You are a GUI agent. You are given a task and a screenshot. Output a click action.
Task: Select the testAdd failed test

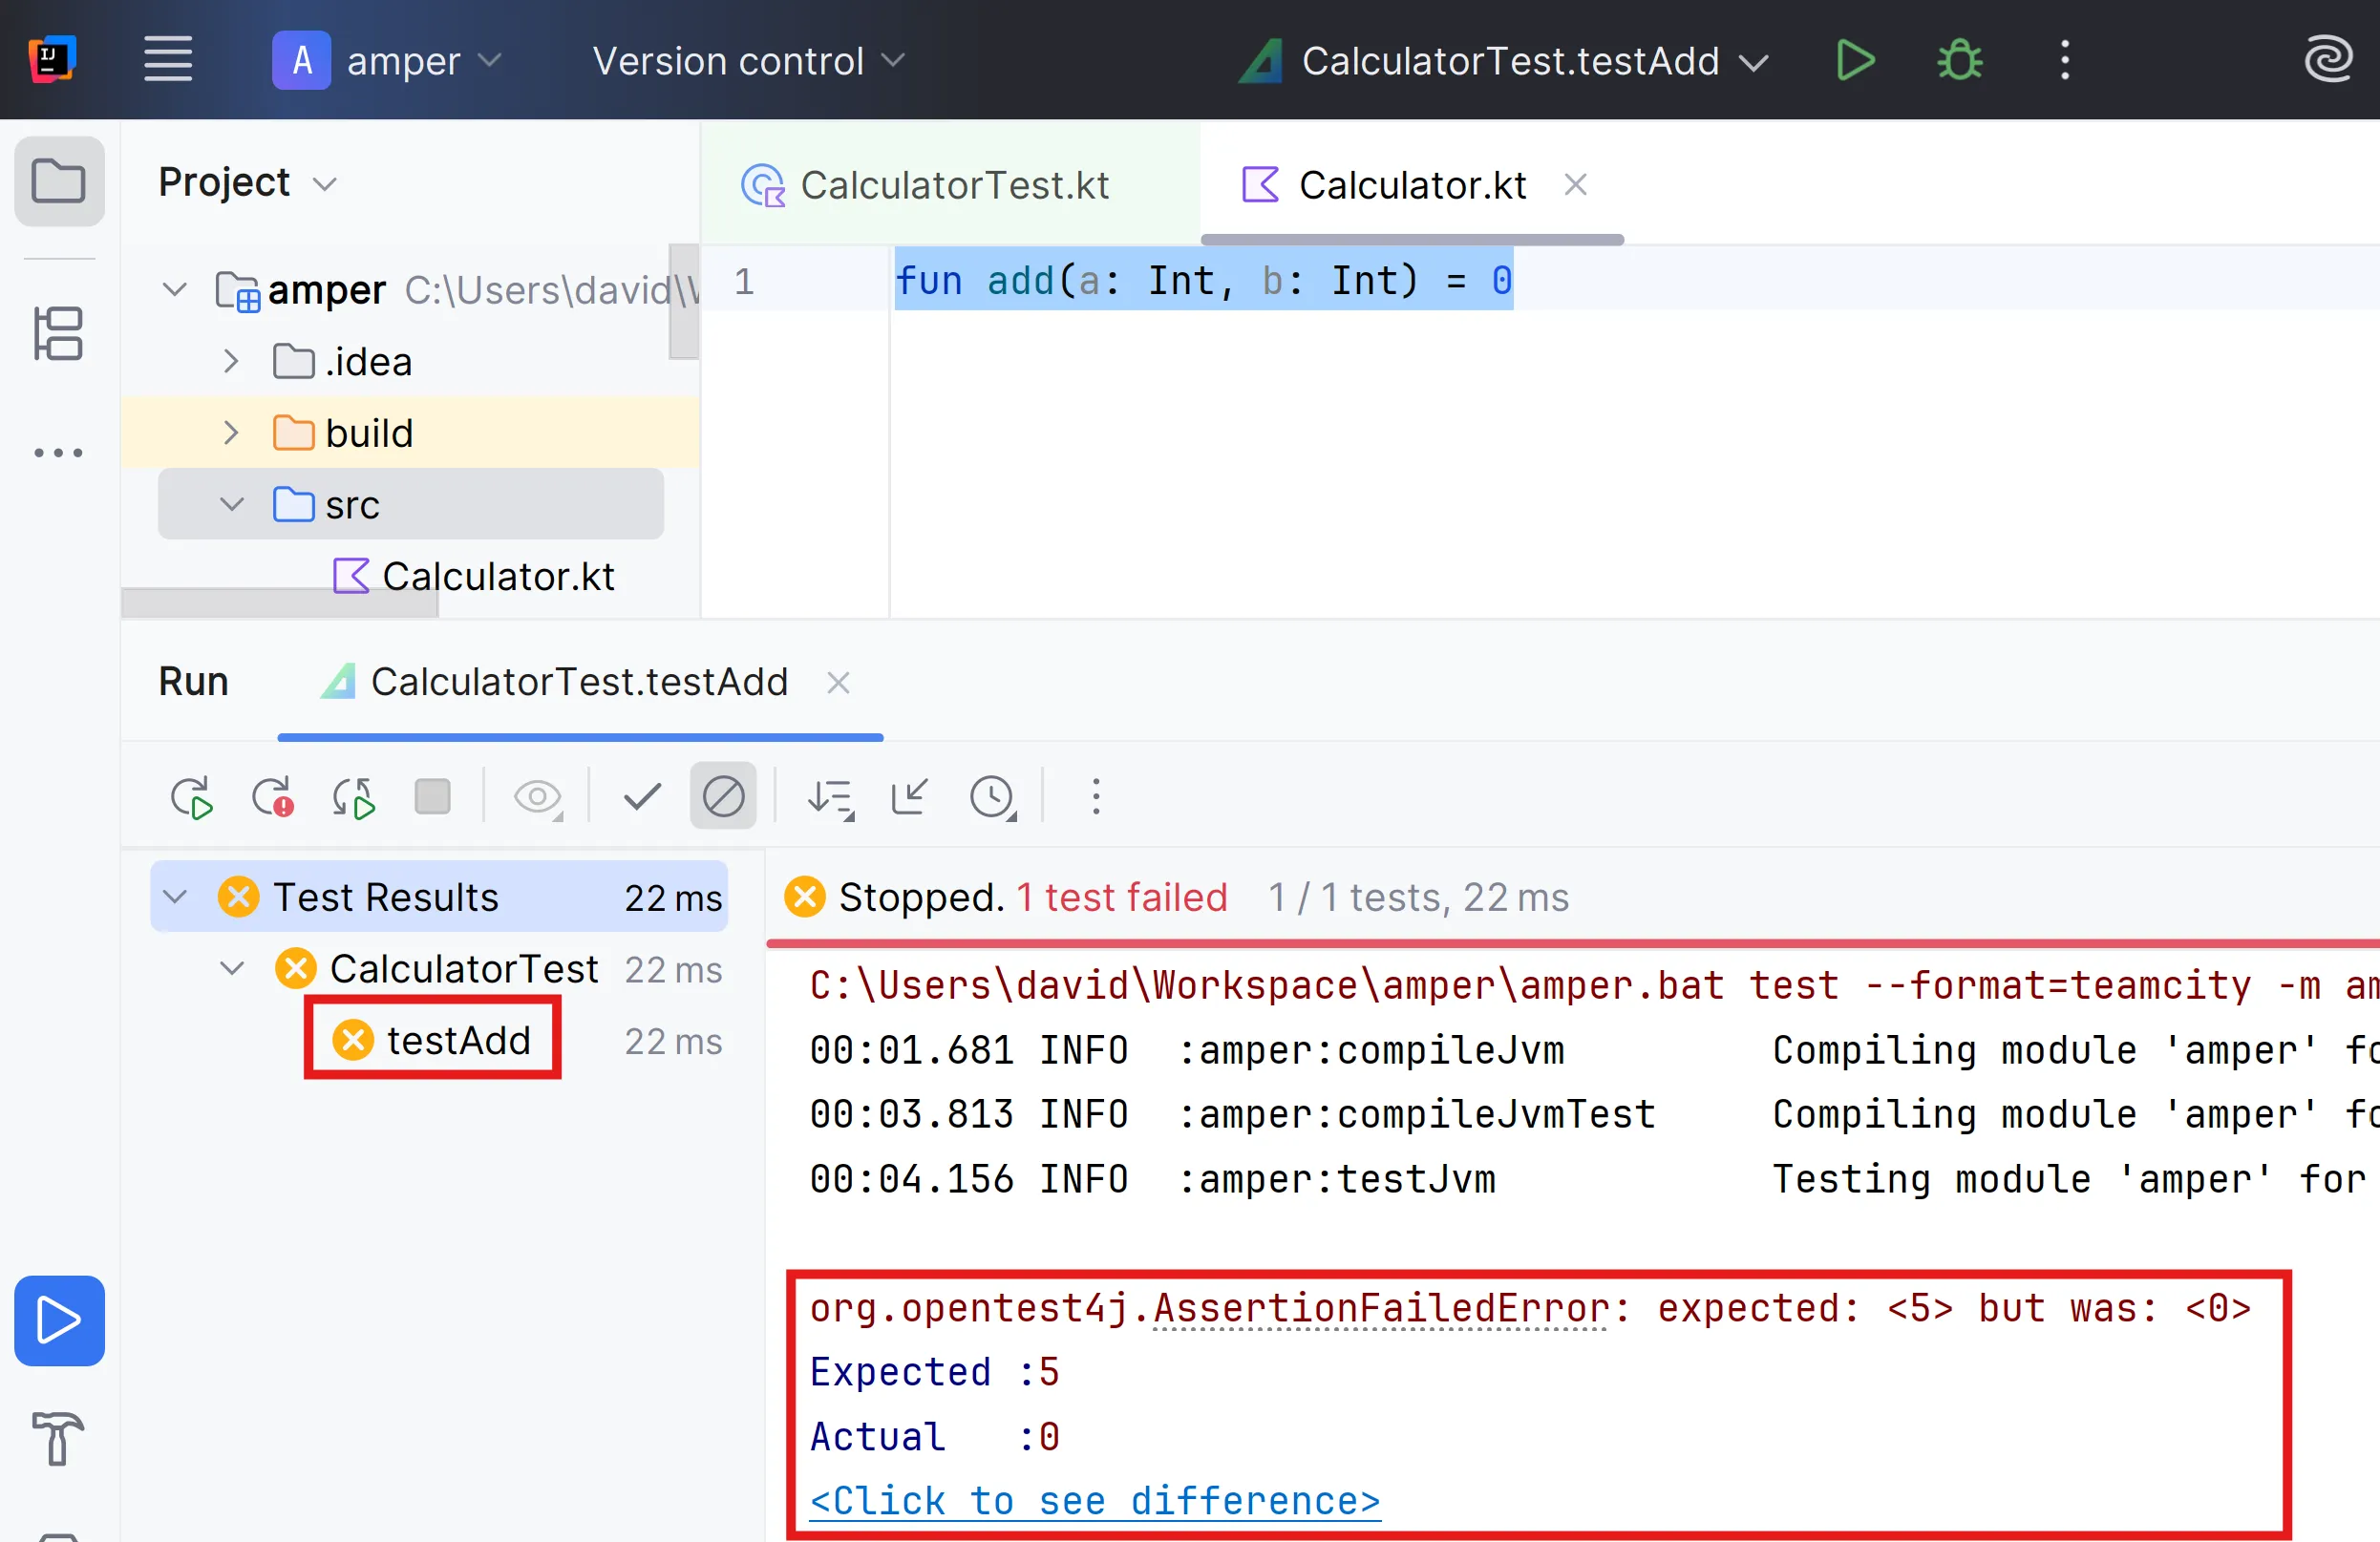457,1040
